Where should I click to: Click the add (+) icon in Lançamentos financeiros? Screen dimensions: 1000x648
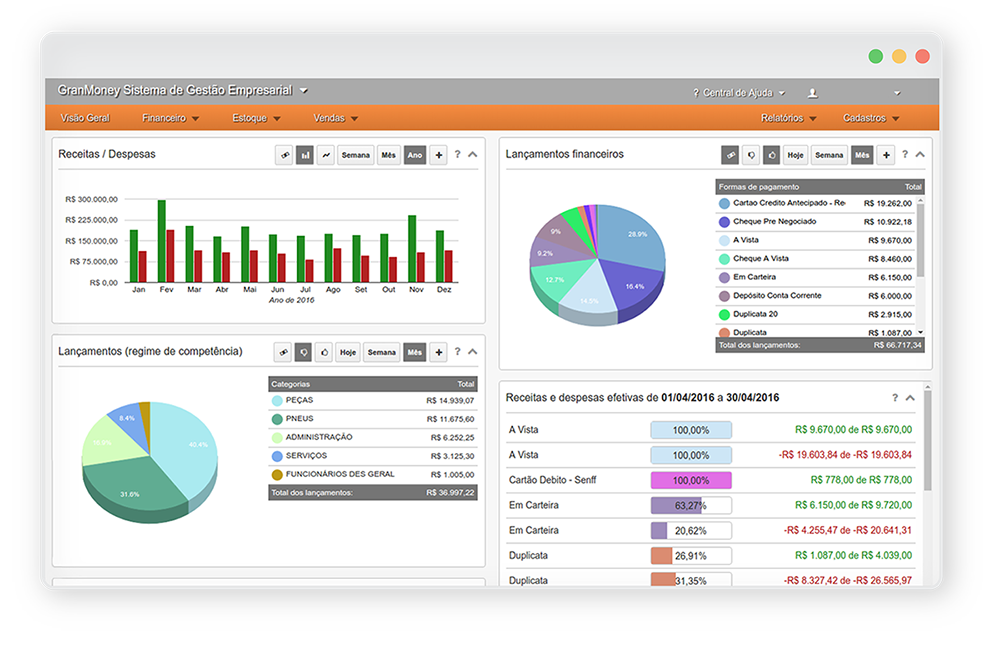pos(884,155)
